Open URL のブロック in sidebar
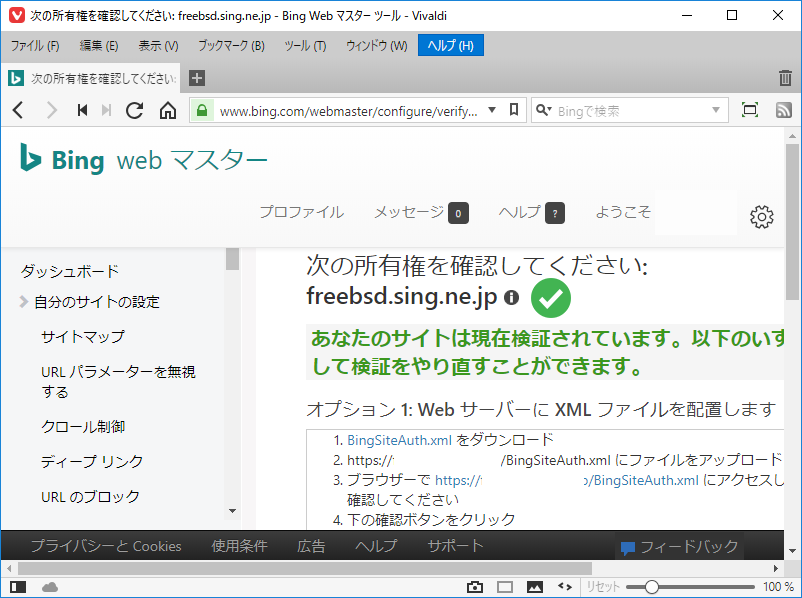The width and height of the screenshot is (802, 598). point(90,497)
